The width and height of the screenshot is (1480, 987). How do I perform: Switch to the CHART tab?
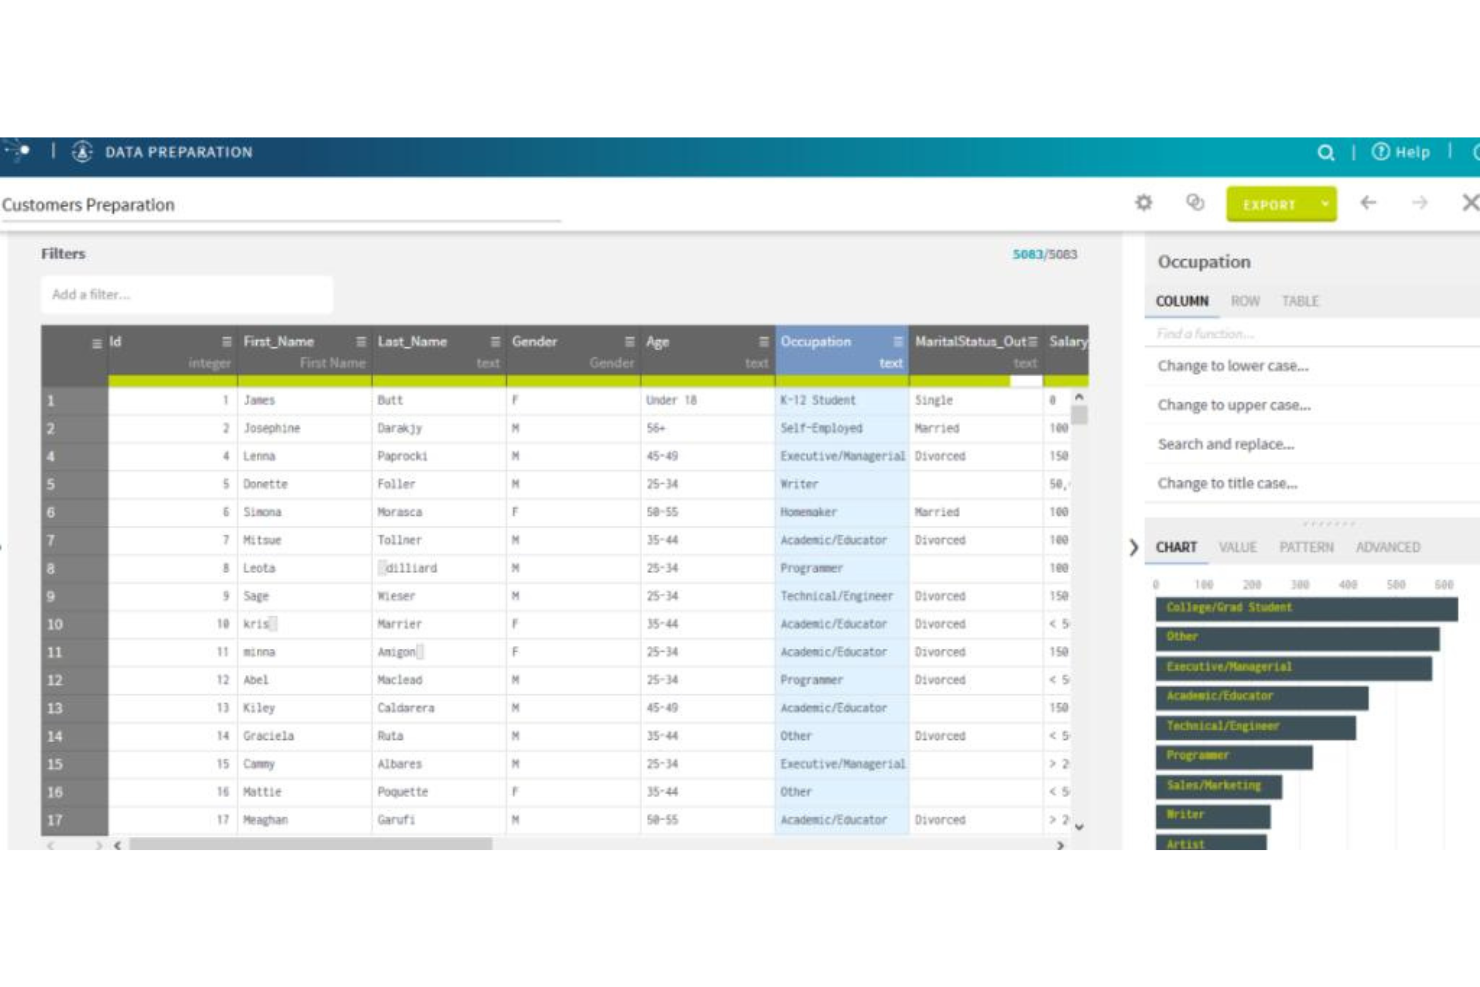coord(1176,547)
